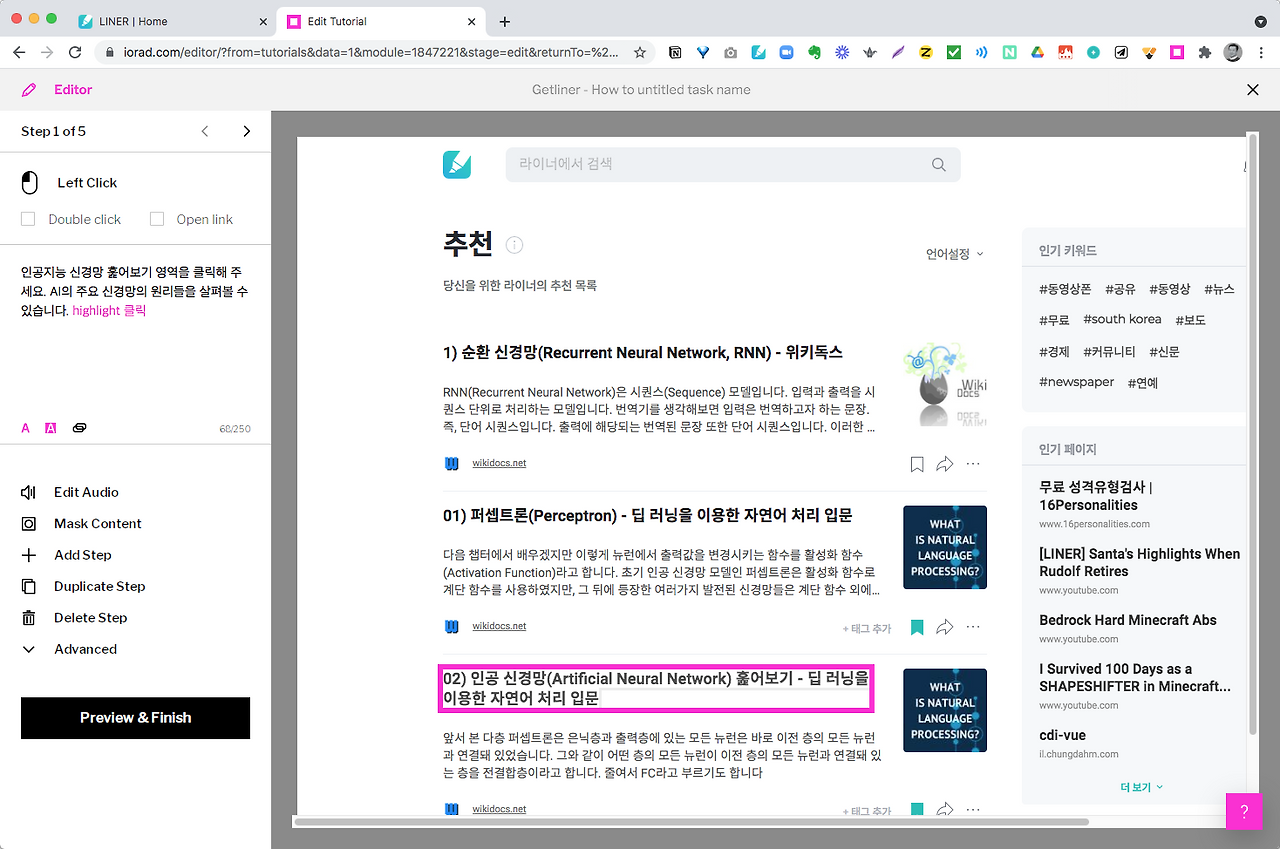Open the Google Drive extension icon
Viewport: 1280px width, 849px height.
(1038, 52)
